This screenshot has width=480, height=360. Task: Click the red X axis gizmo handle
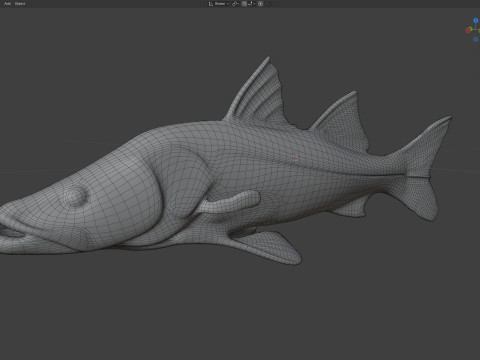pos(468,30)
